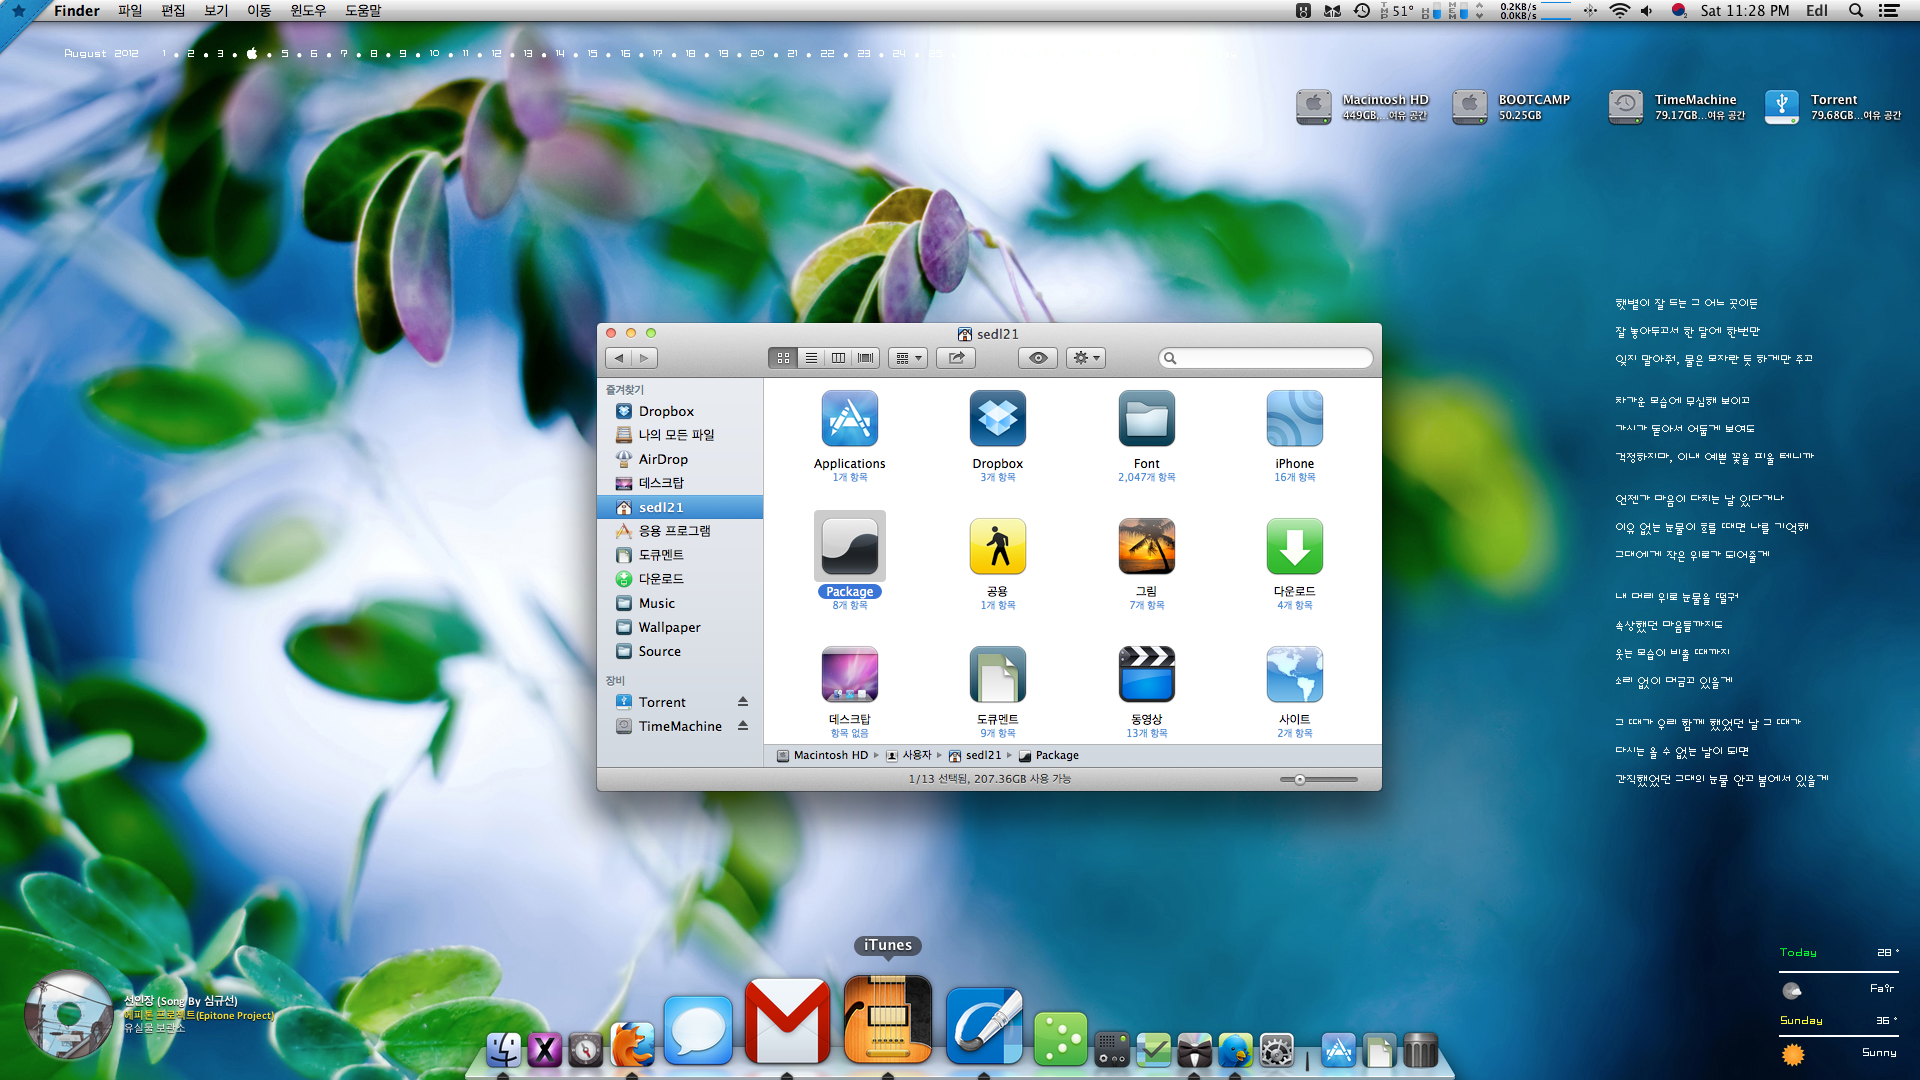Select Dropbox in the sidebar
This screenshot has height=1080, width=1920.
point(680,411)
